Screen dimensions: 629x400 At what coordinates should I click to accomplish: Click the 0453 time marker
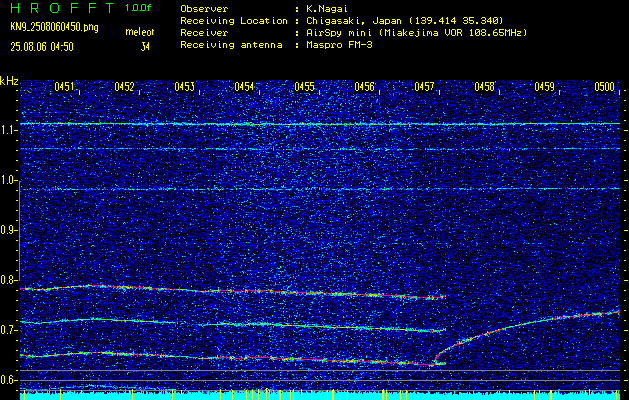185,87
